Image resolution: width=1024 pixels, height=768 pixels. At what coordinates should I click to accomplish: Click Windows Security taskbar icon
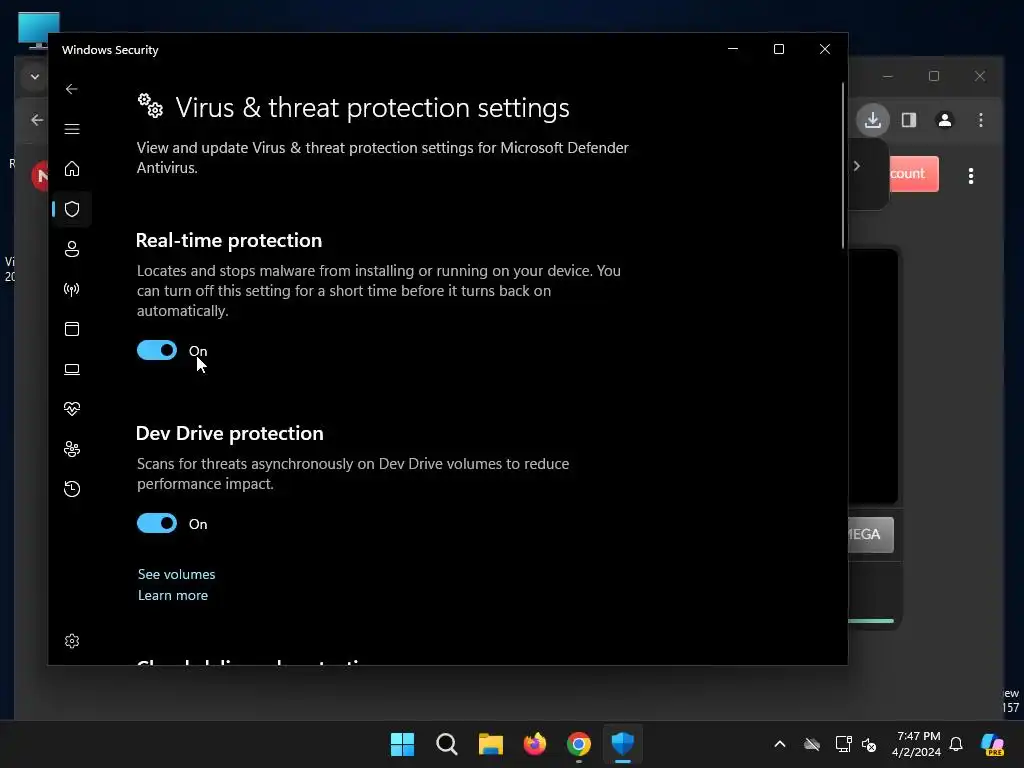pos(623,744)
